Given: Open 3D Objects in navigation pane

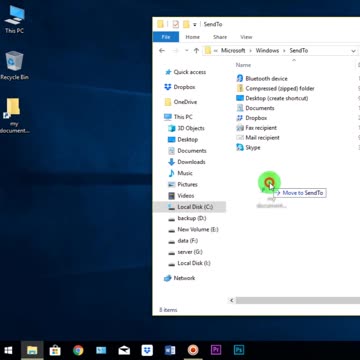Looking at the screenshot, I should [186, 128].
